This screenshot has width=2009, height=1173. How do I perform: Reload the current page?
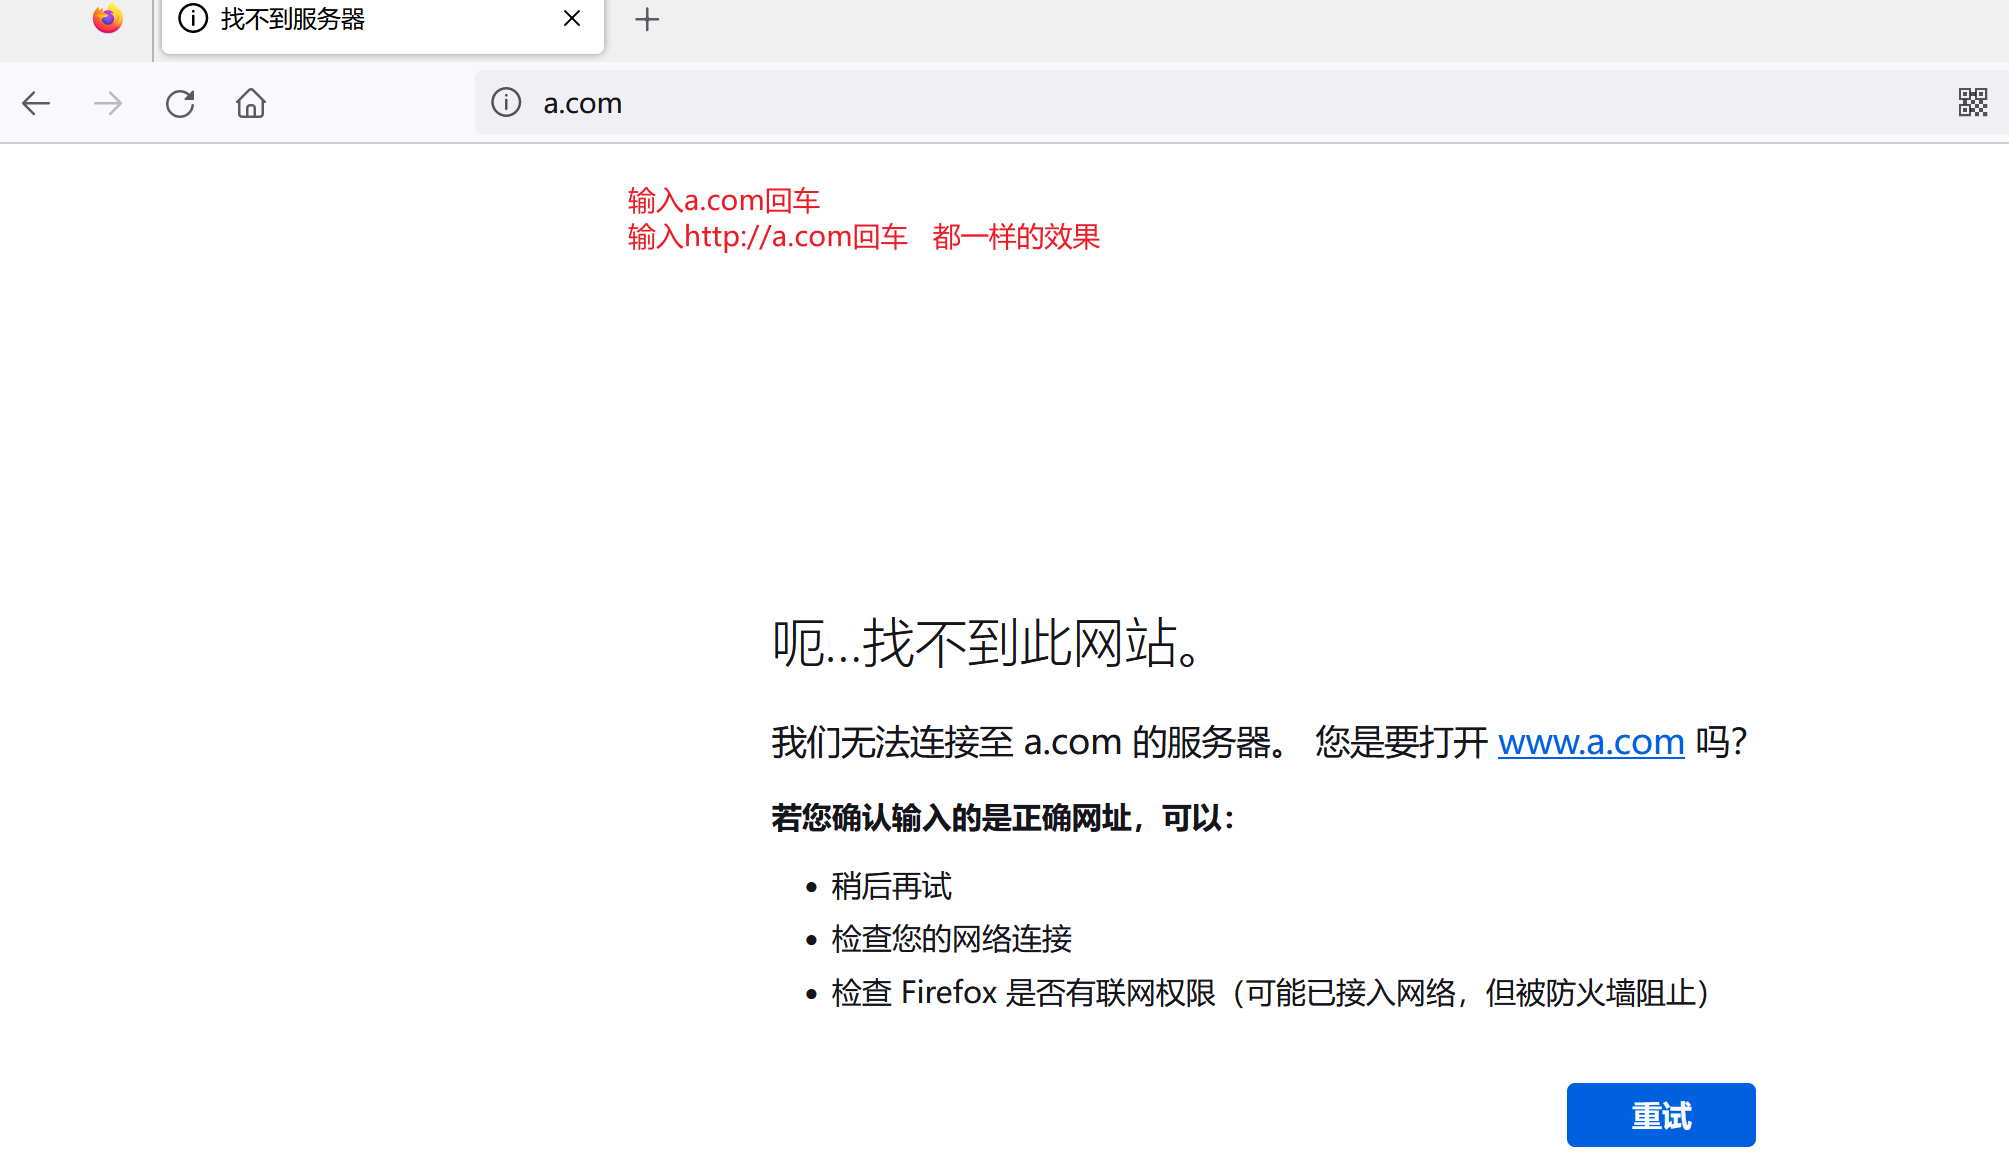(180, 103)
